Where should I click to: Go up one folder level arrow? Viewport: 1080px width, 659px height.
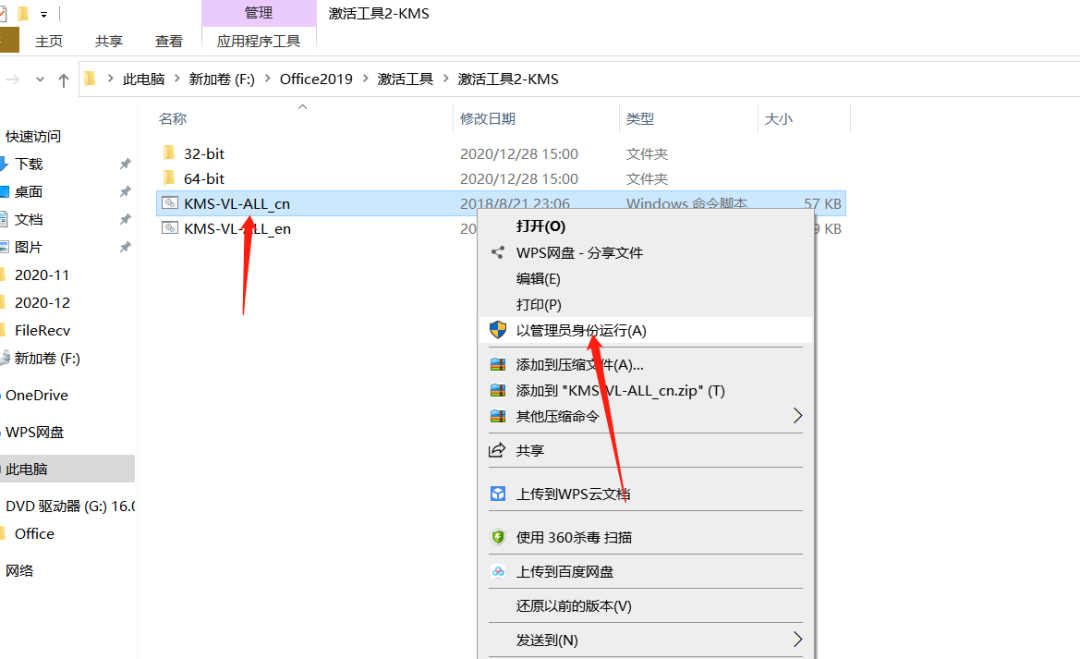click(63, 80)
